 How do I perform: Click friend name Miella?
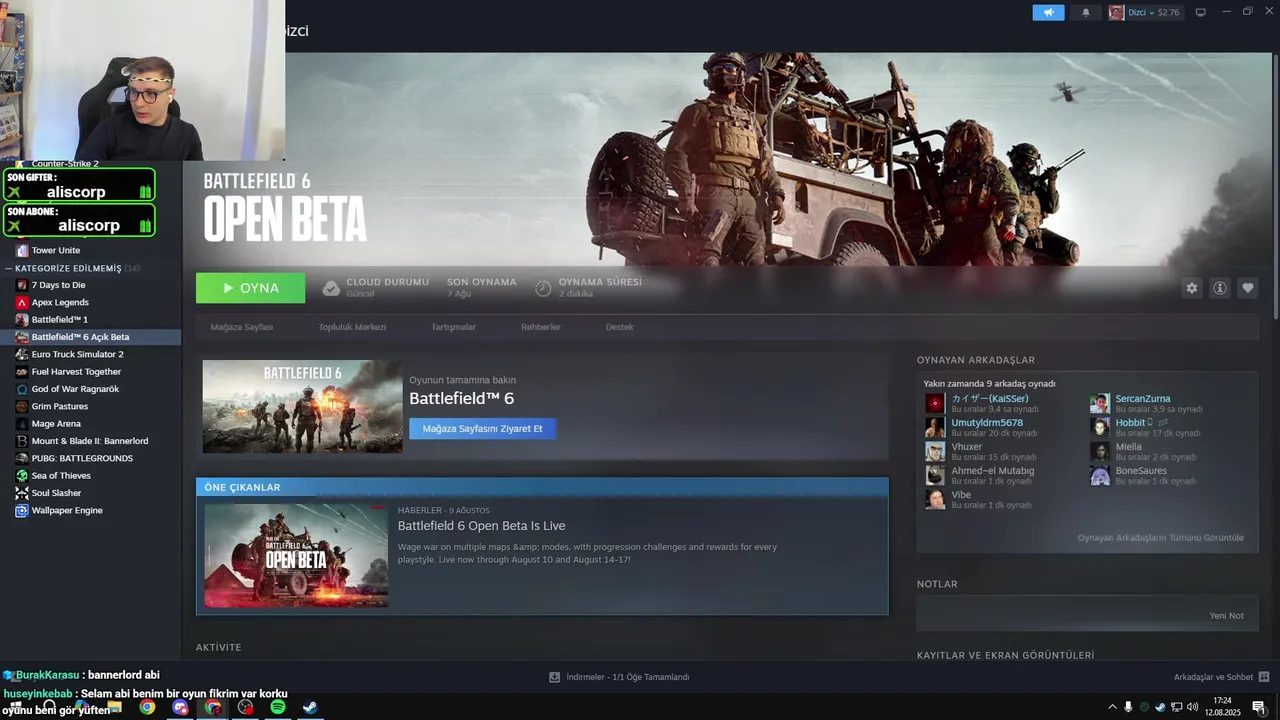point(1128,447)
